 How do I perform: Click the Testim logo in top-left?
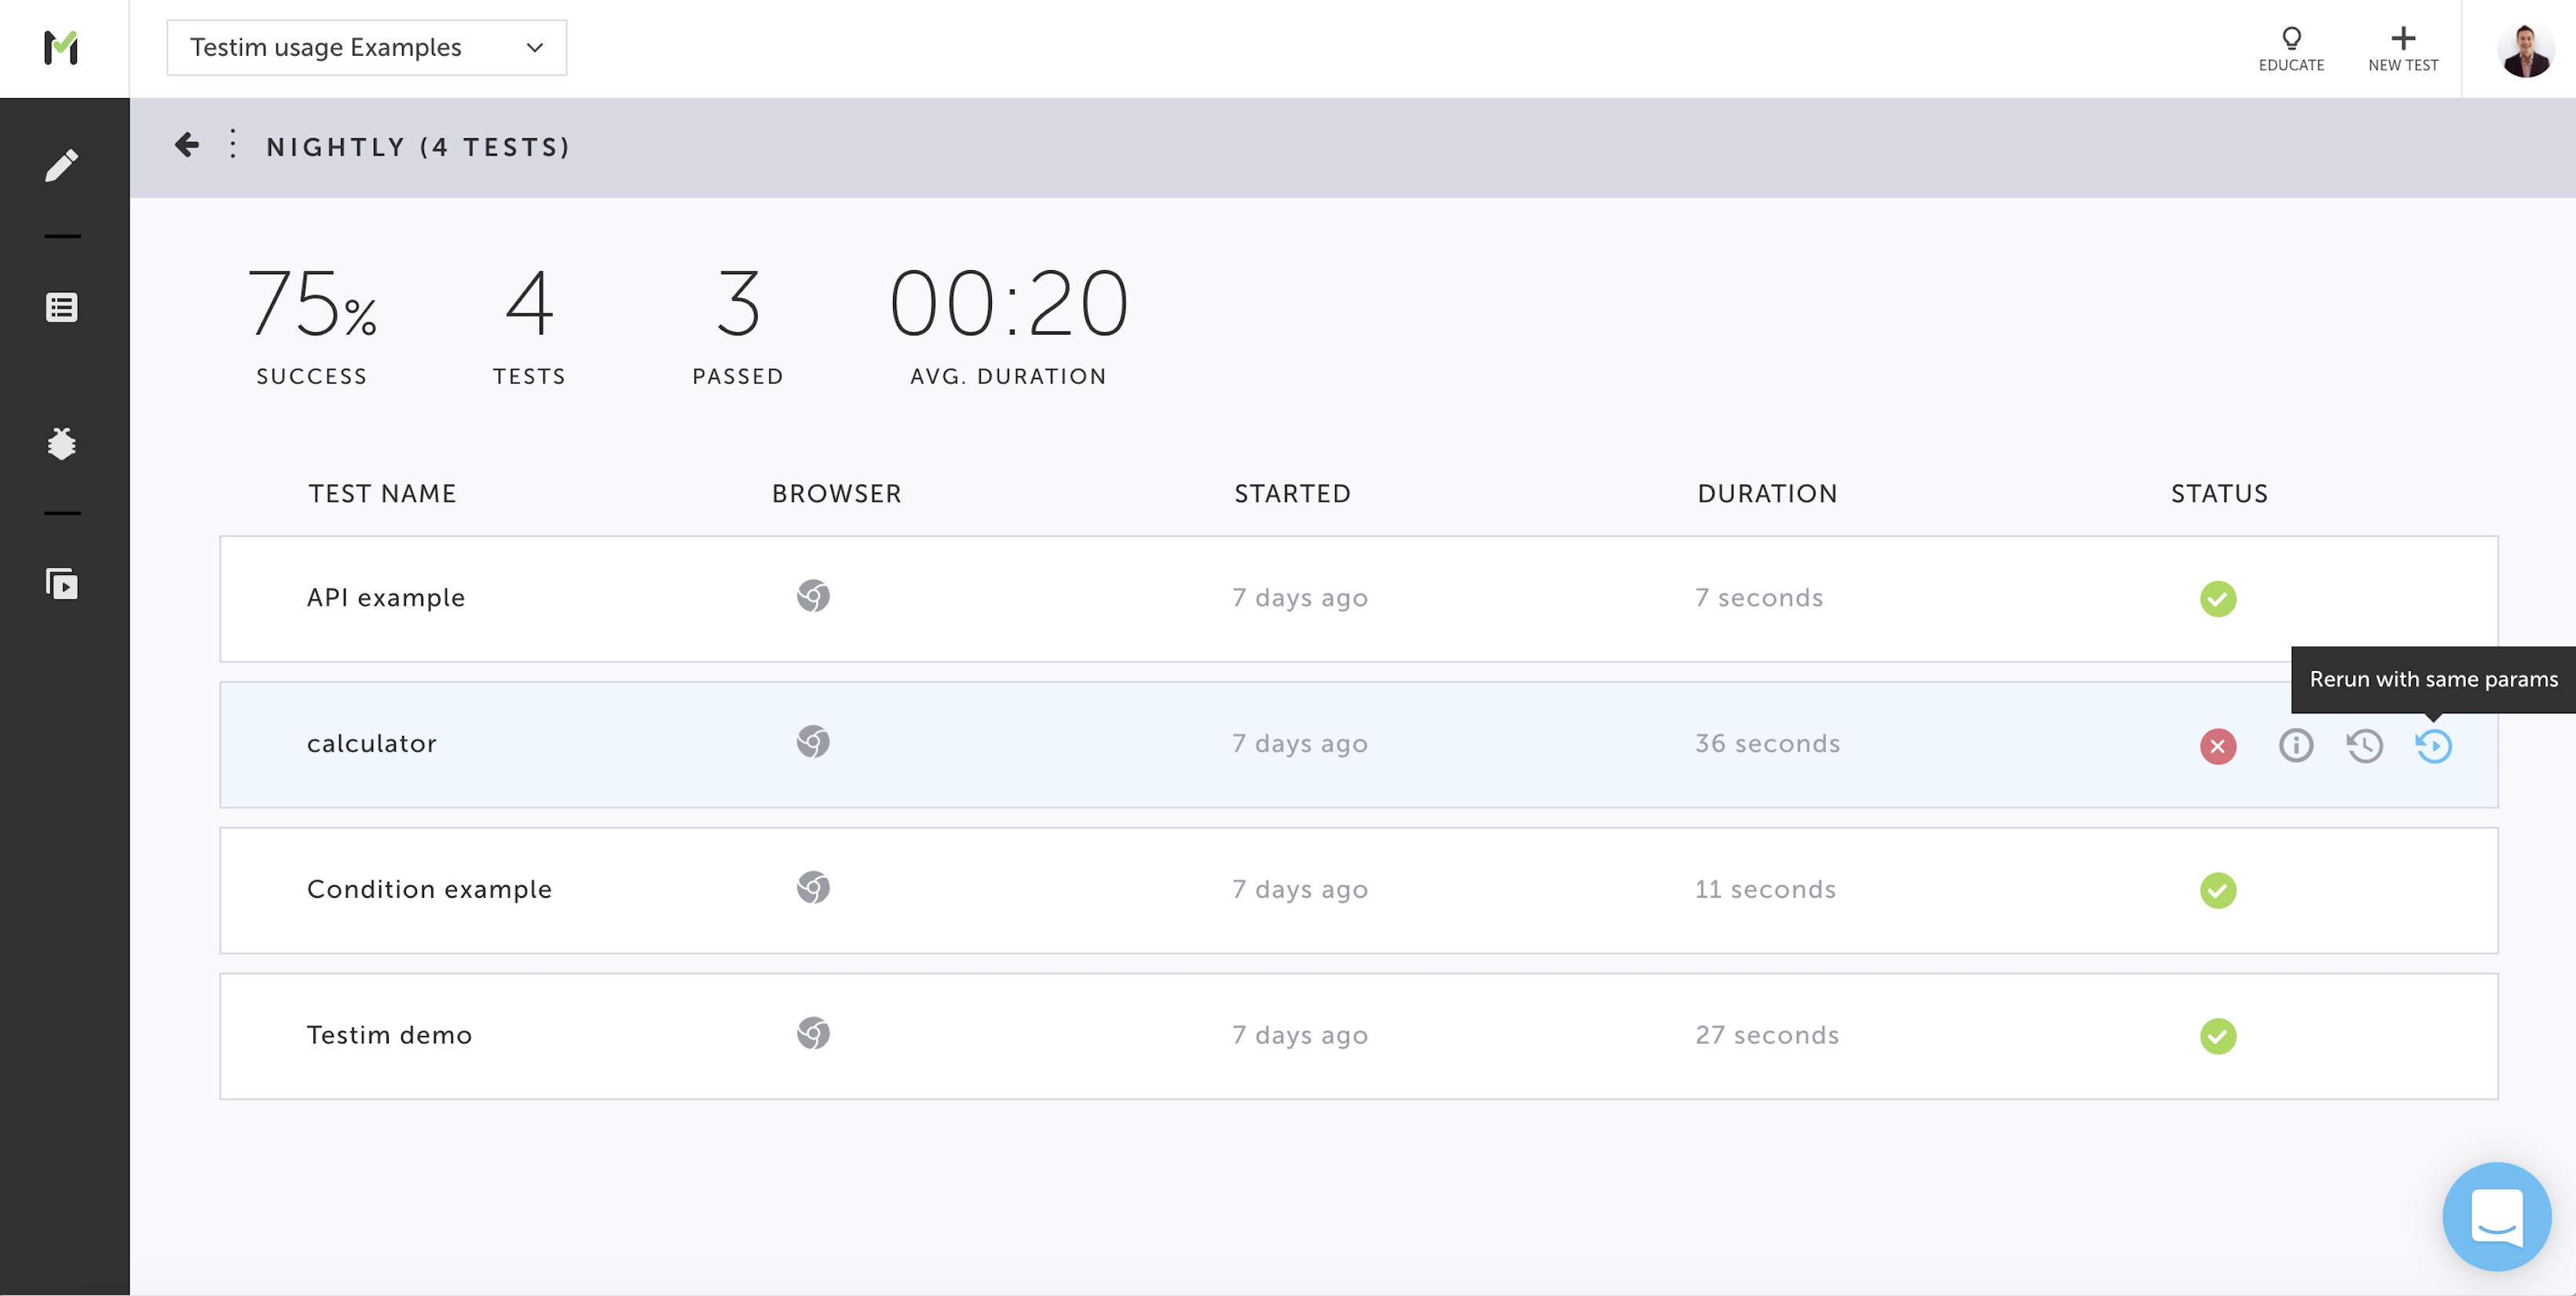[61, 47]
